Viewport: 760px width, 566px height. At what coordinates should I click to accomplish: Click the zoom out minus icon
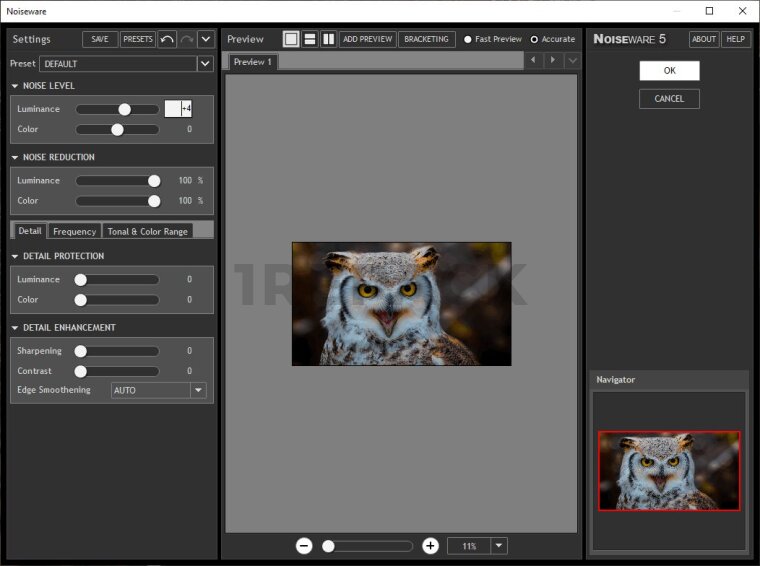tap(304, 546)
